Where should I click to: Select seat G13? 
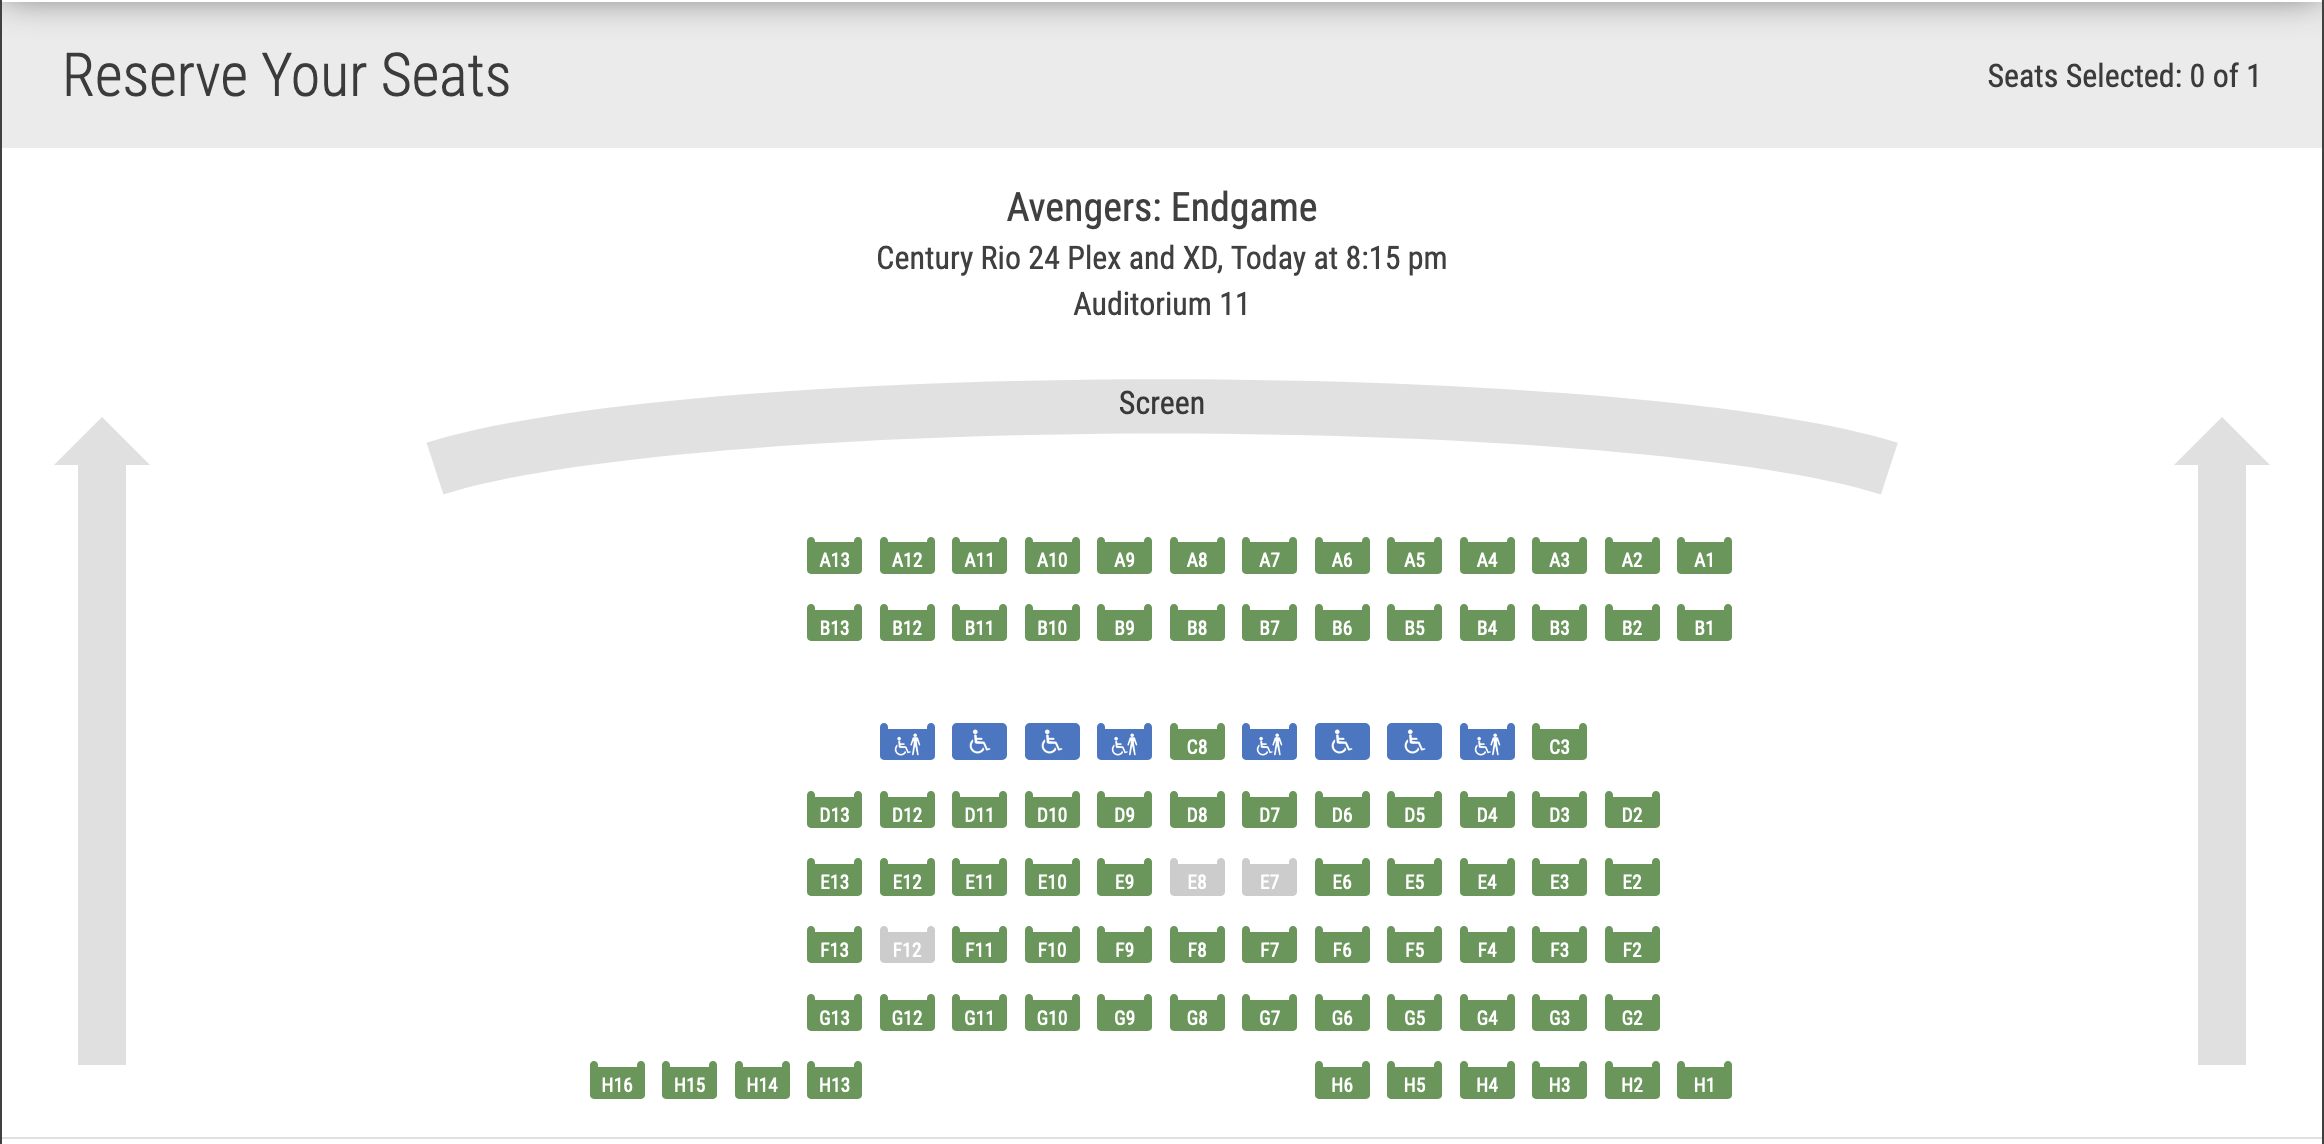click(834, 1014)
